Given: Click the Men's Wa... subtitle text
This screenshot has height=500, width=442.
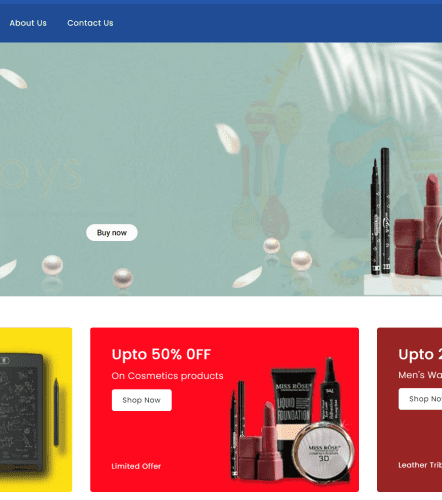Looking at the screenshot, I should (x=420, y=375).
